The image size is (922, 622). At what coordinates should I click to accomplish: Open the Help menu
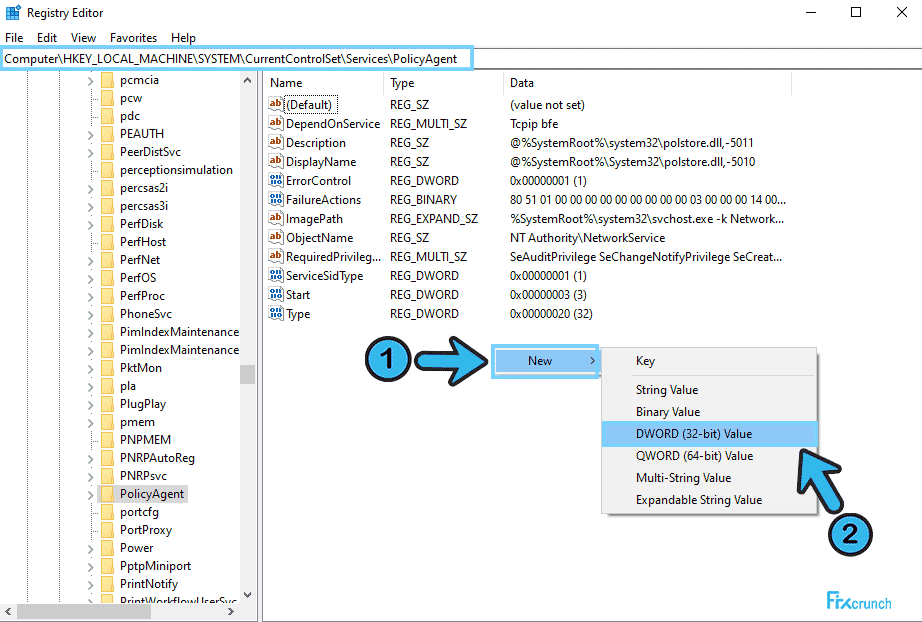pos(183,38)
